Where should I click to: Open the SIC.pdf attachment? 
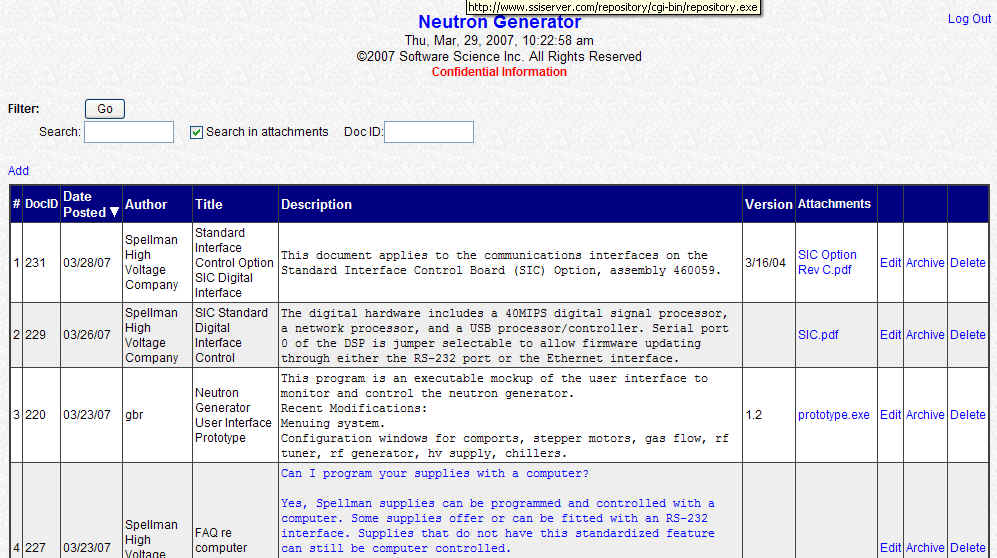pyautogui.click(x=818, y=334)
